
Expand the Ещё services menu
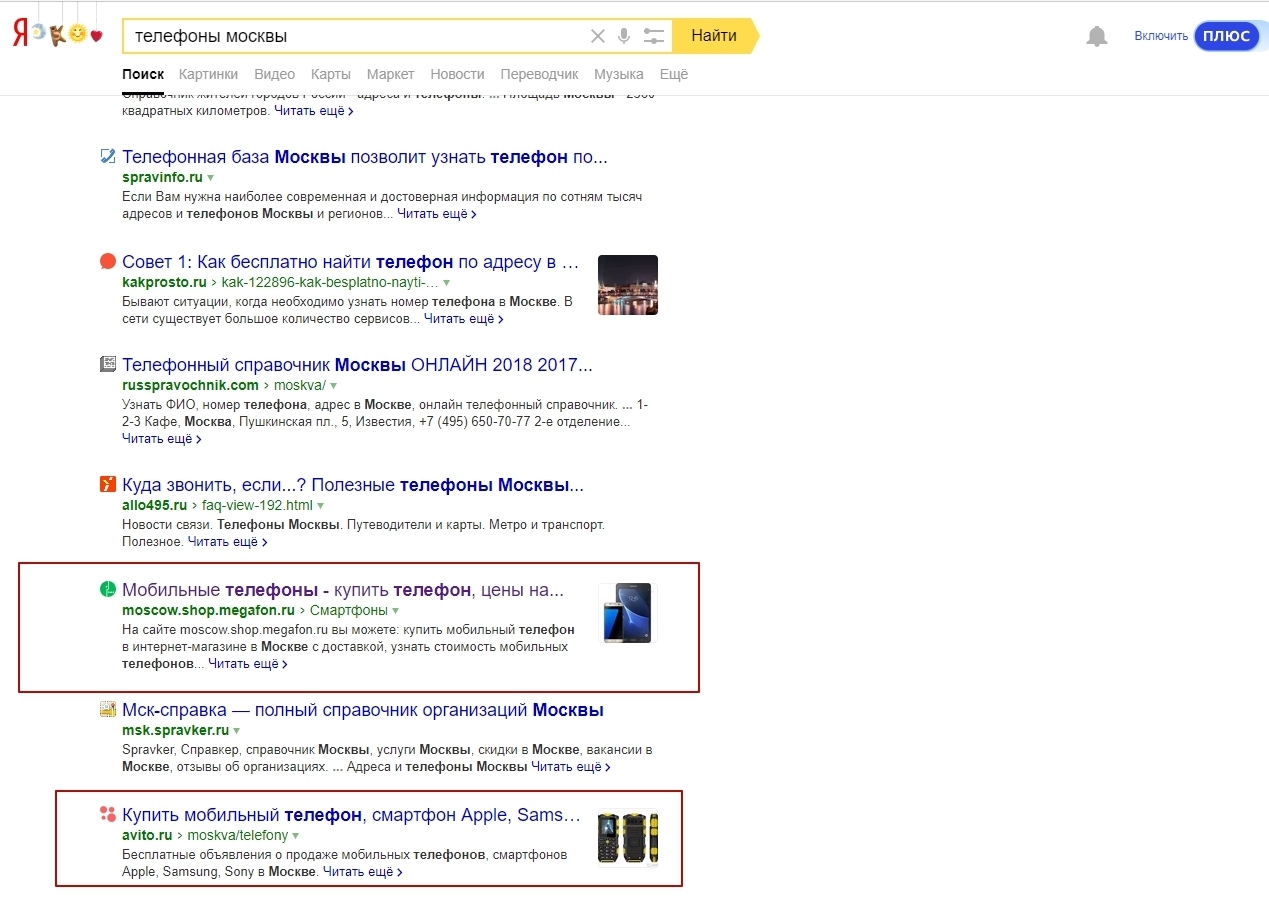tap(674, 74)
